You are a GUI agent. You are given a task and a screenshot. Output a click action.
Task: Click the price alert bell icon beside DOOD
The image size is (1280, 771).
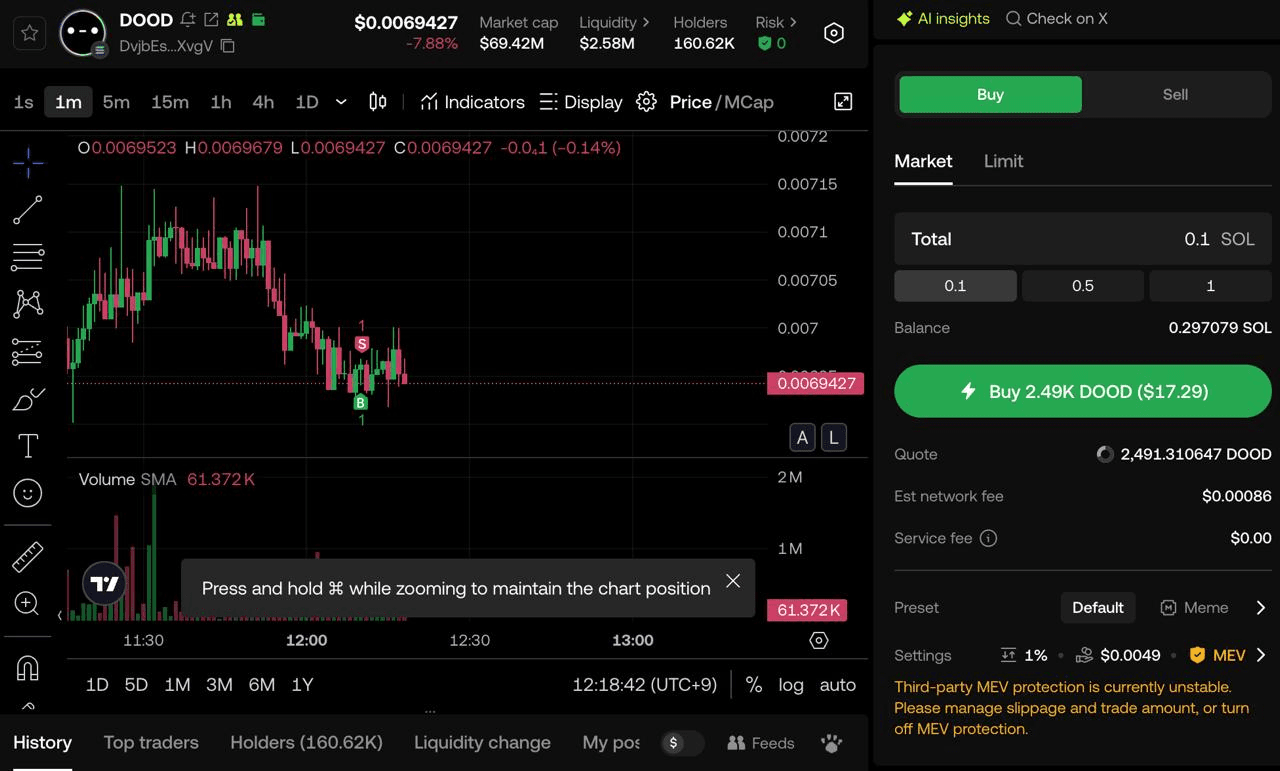(x=188, y=19)
